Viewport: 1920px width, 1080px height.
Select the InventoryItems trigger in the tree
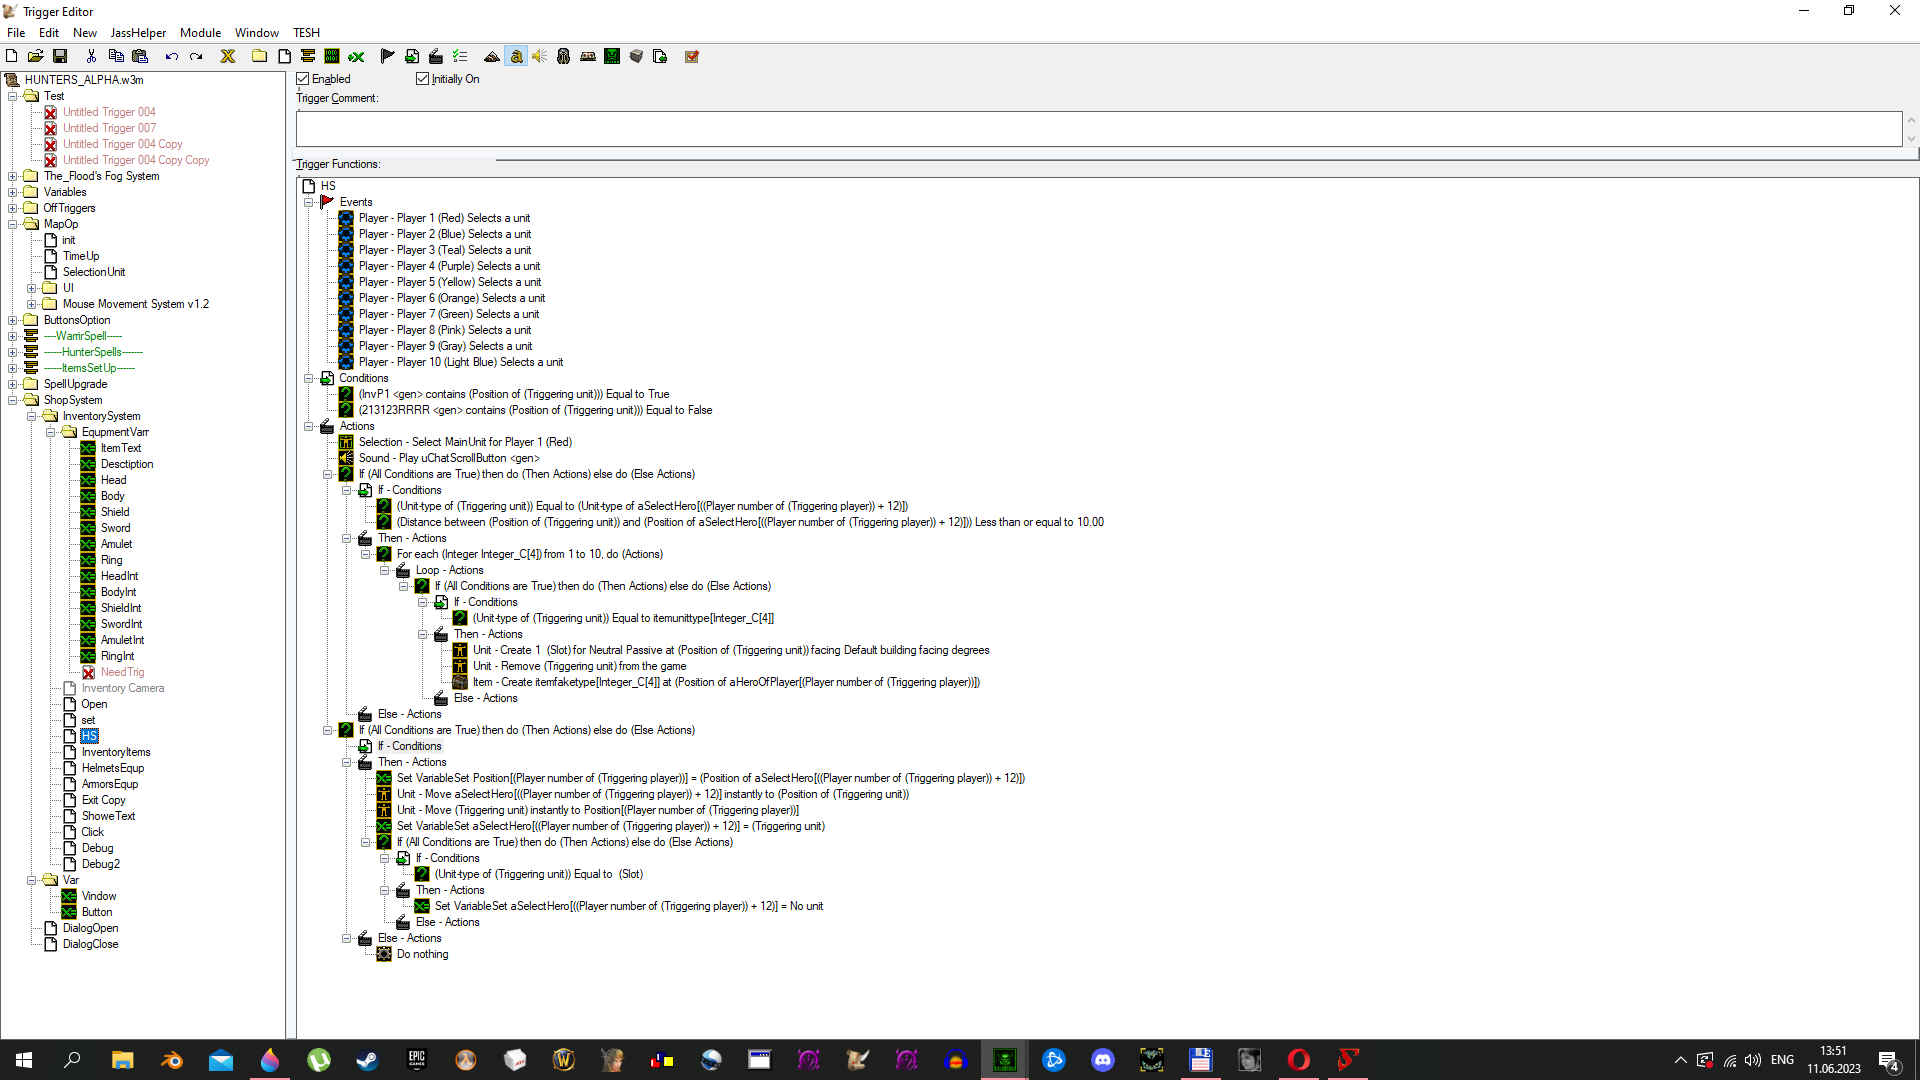tap(116, 752)
